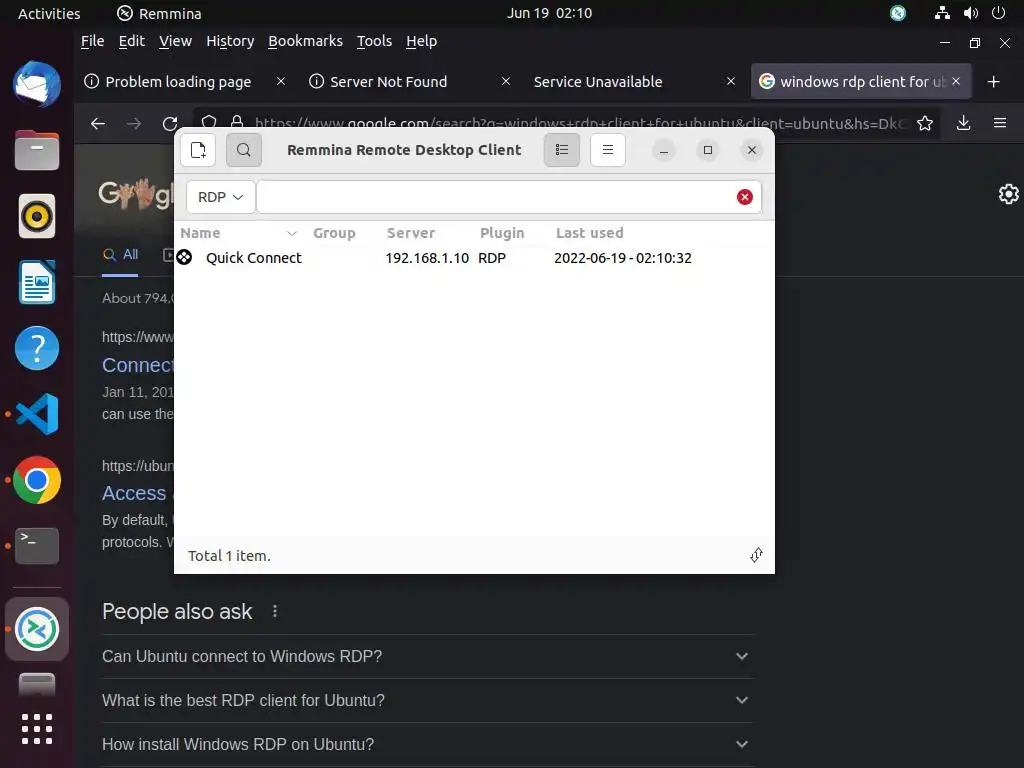
Task: Click the RDP plugin cell
Action: click(x=492, y=258)
